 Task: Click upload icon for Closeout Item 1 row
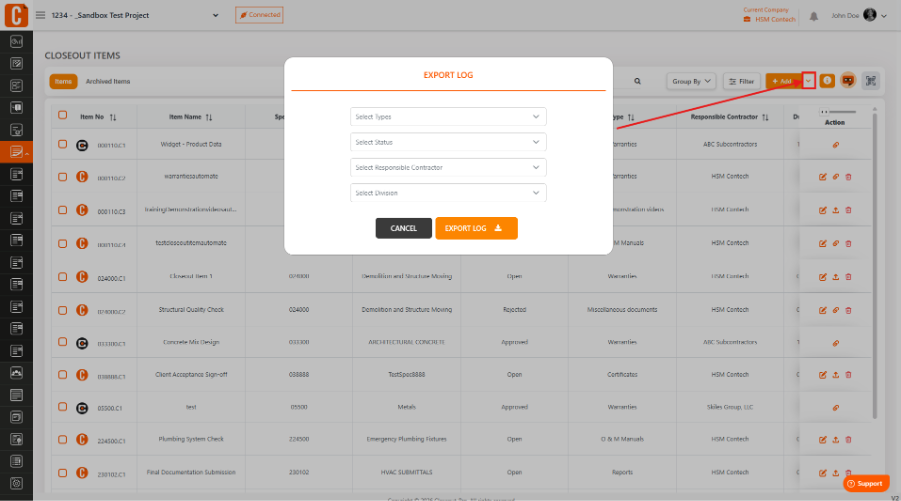[835, 277]
